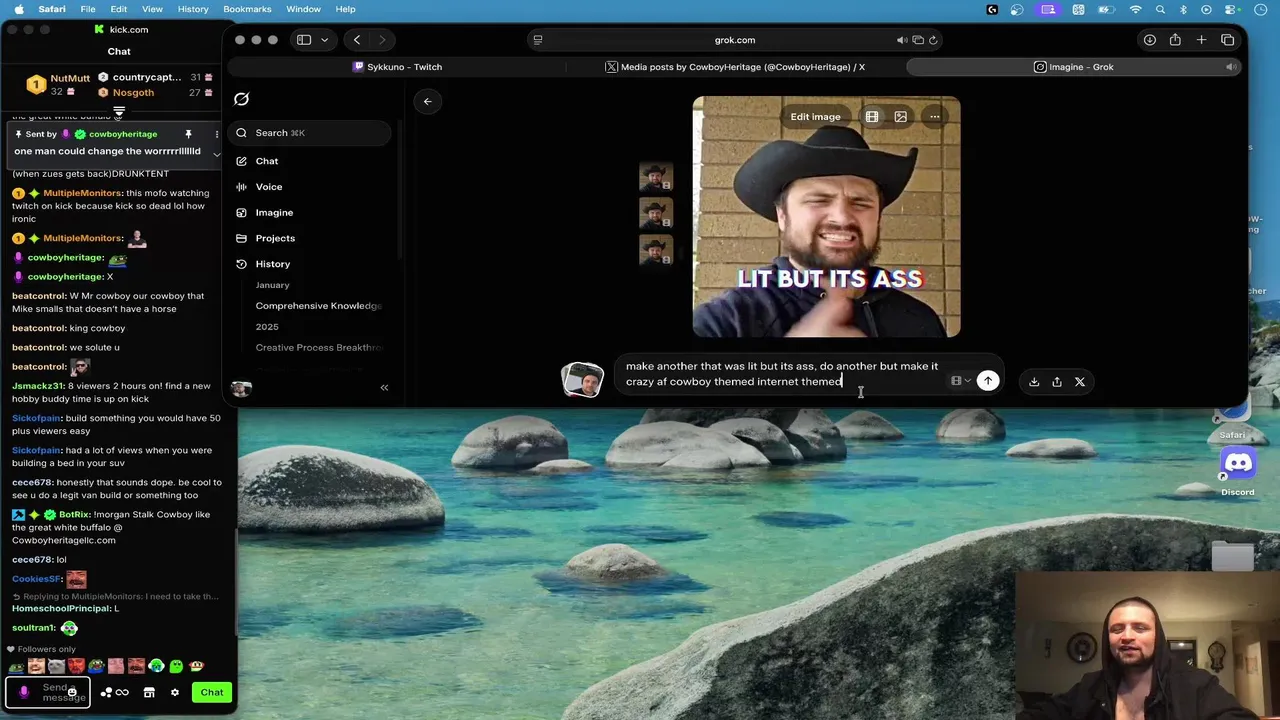Click the Send a message field

[48, 692]
